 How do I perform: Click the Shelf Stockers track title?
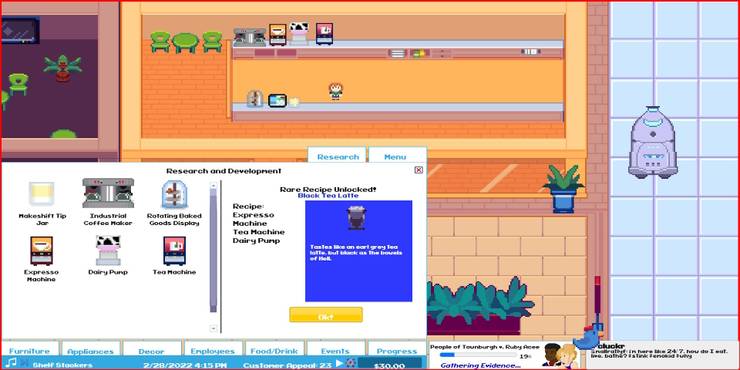point(62,365)
